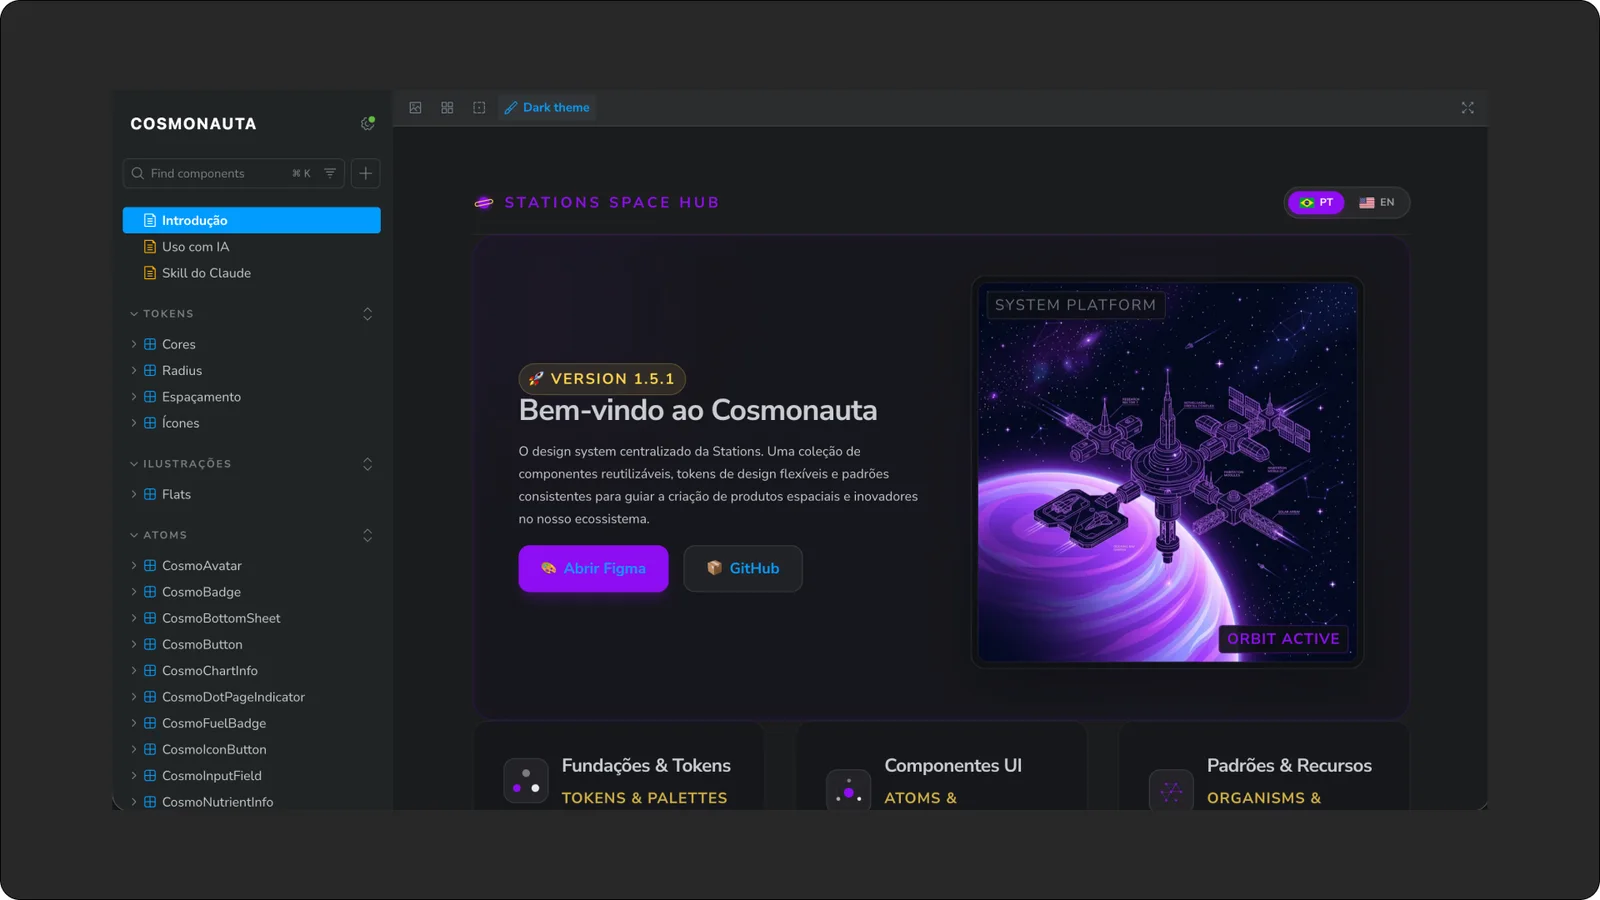Click the ORBIT ACTIVE label on the illustration
The height and width of the screenshot is (900, 1600).
[1283, 639]
